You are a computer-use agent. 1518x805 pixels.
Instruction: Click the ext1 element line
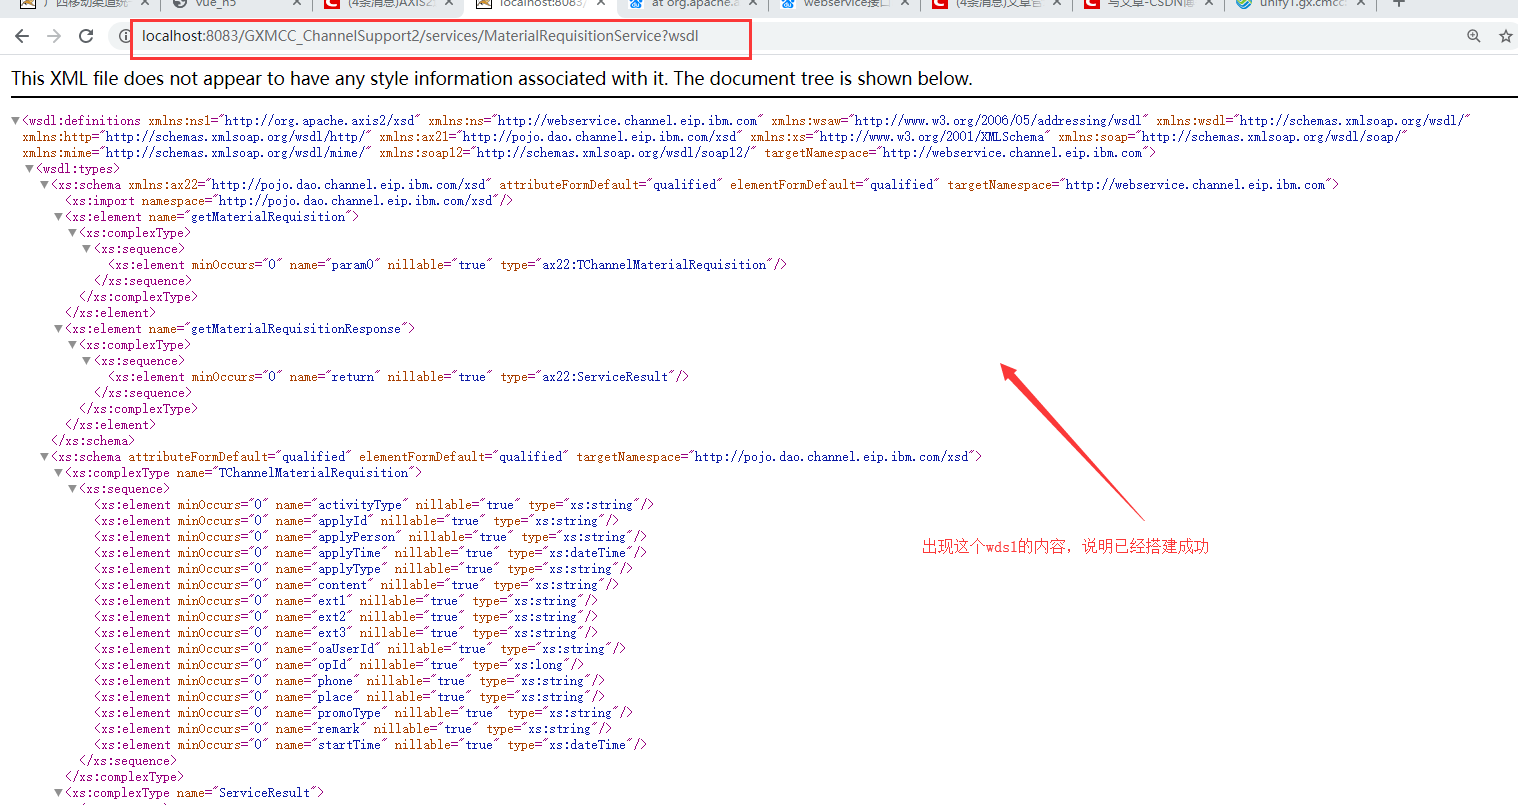click(x=346, y=601)
